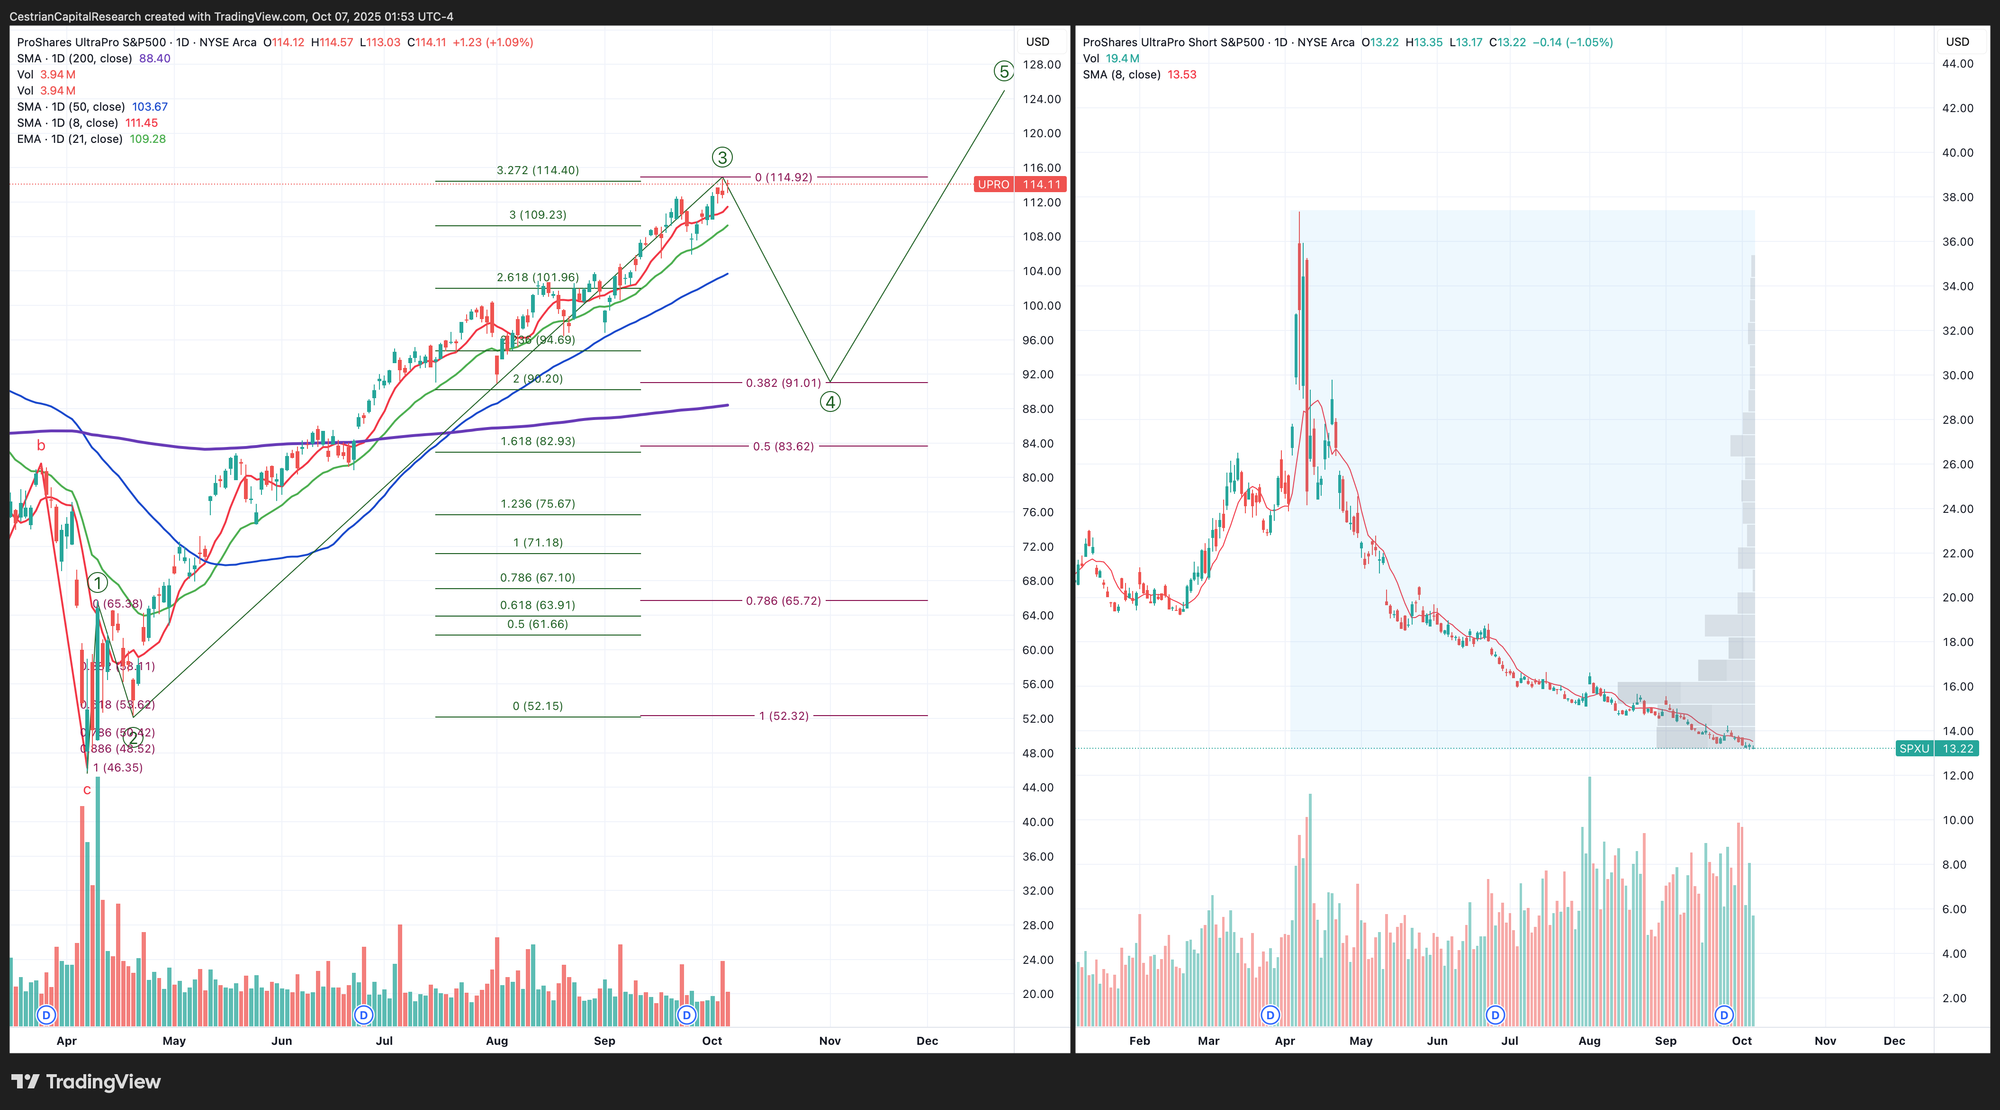Click the dividend marker near April on UPRO chart
2000x1110 pixels.
click(46, 1015)
